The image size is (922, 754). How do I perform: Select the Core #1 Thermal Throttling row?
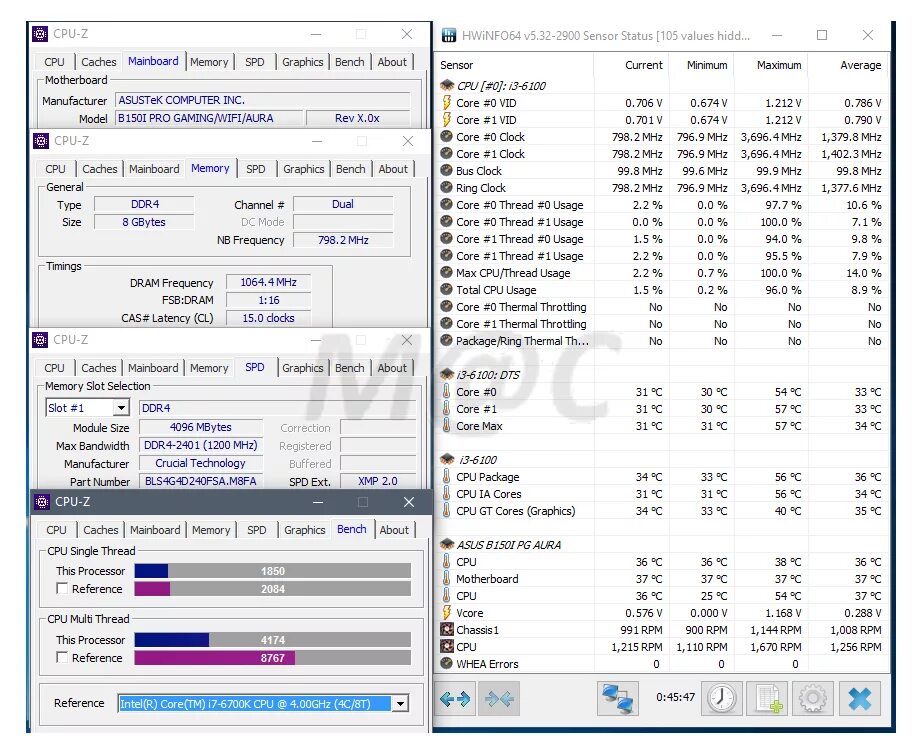[x=662, y=324]
